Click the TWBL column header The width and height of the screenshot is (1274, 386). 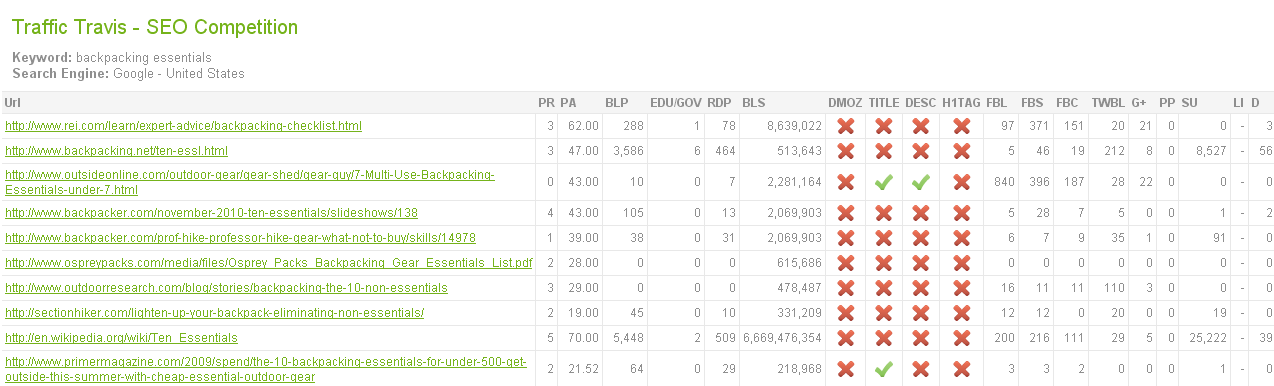click(1108, 102)
